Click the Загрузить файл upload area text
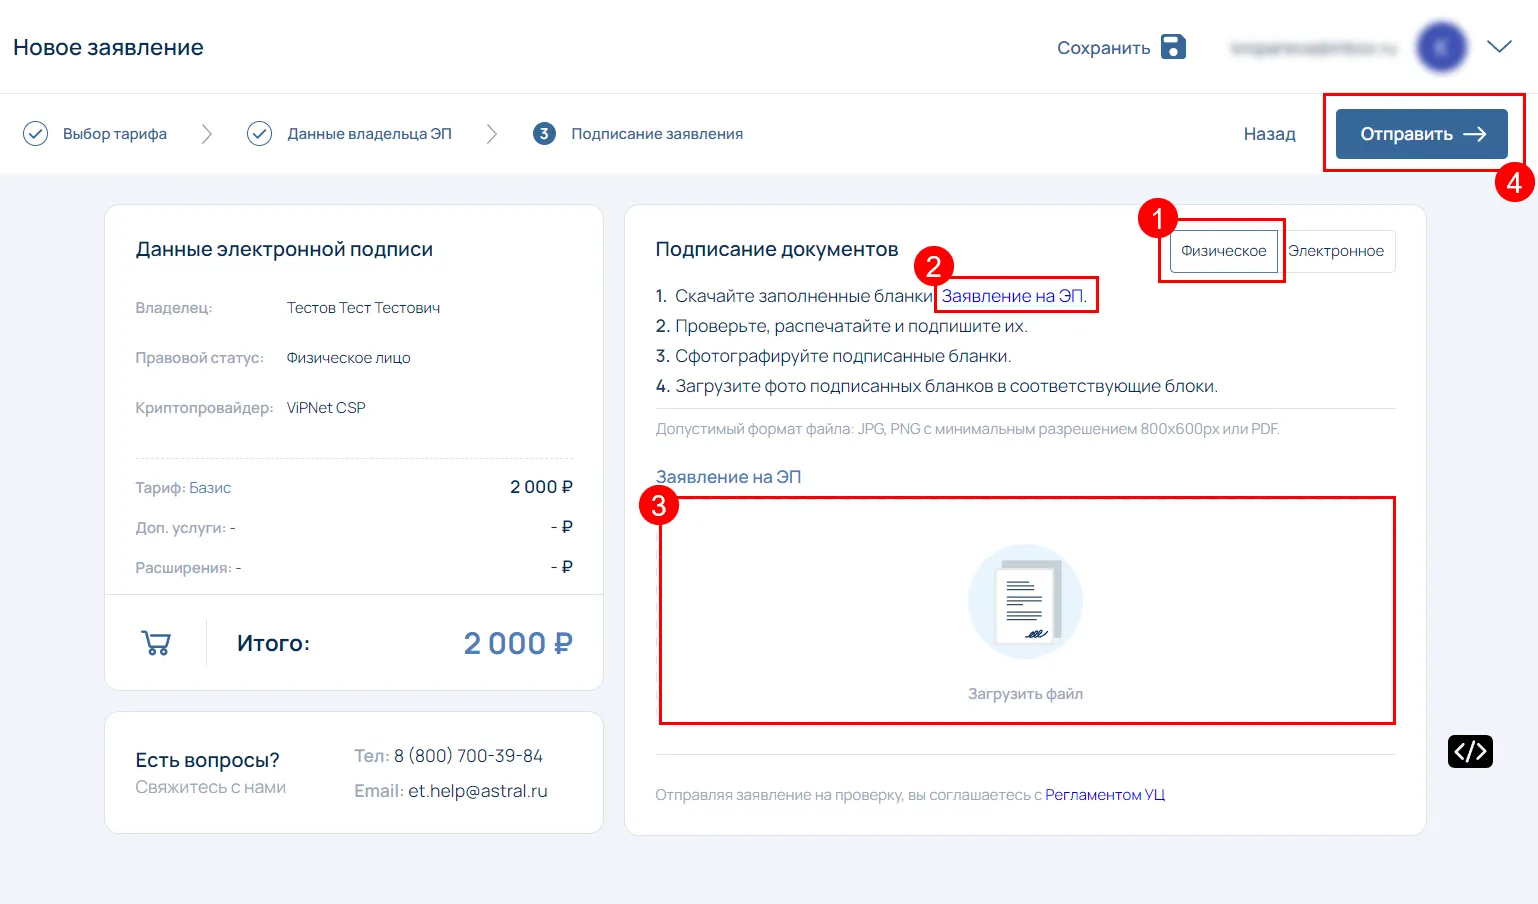1538x904 pixels. (1025, 694)
